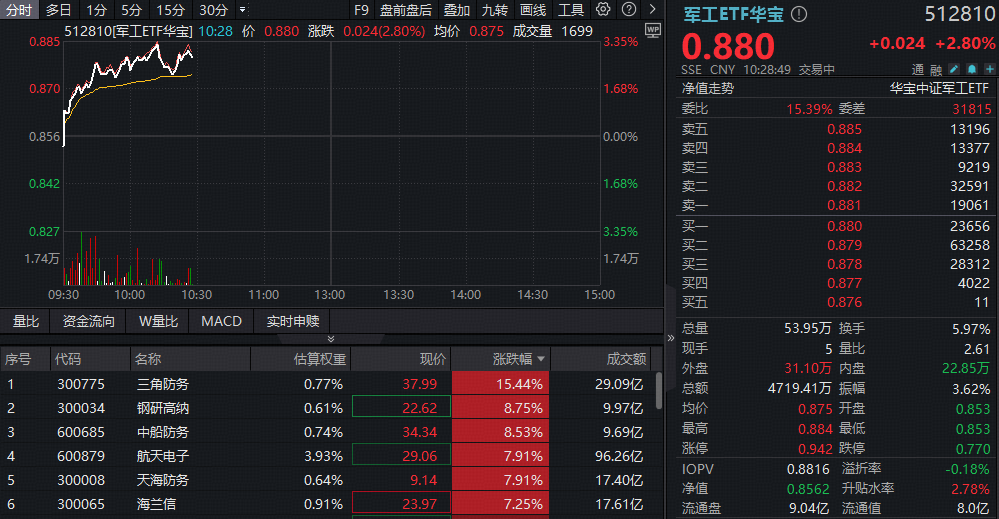
Task: Select the MACD indicator tab
Action: (x=221, y=321)
